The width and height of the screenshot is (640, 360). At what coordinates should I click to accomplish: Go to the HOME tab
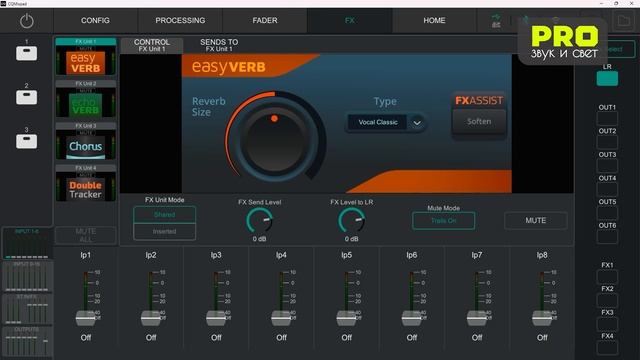tap(434, 20)
